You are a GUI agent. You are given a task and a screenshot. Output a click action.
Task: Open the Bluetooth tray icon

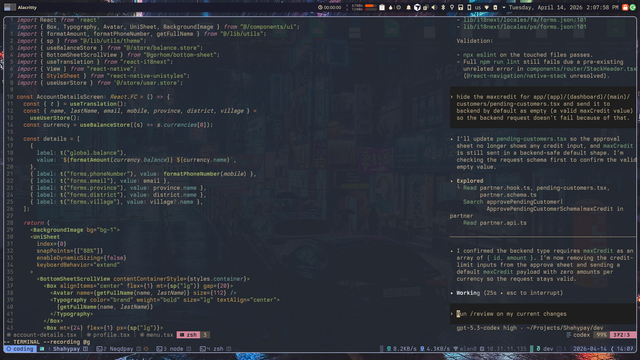pyautogui.click(x=443, y=7)
